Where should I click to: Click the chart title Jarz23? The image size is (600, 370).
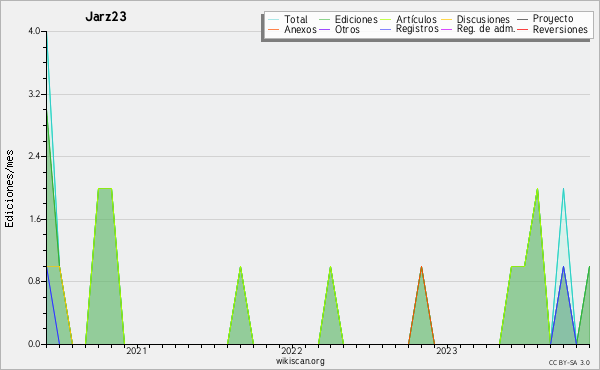[x=106, y=17]
